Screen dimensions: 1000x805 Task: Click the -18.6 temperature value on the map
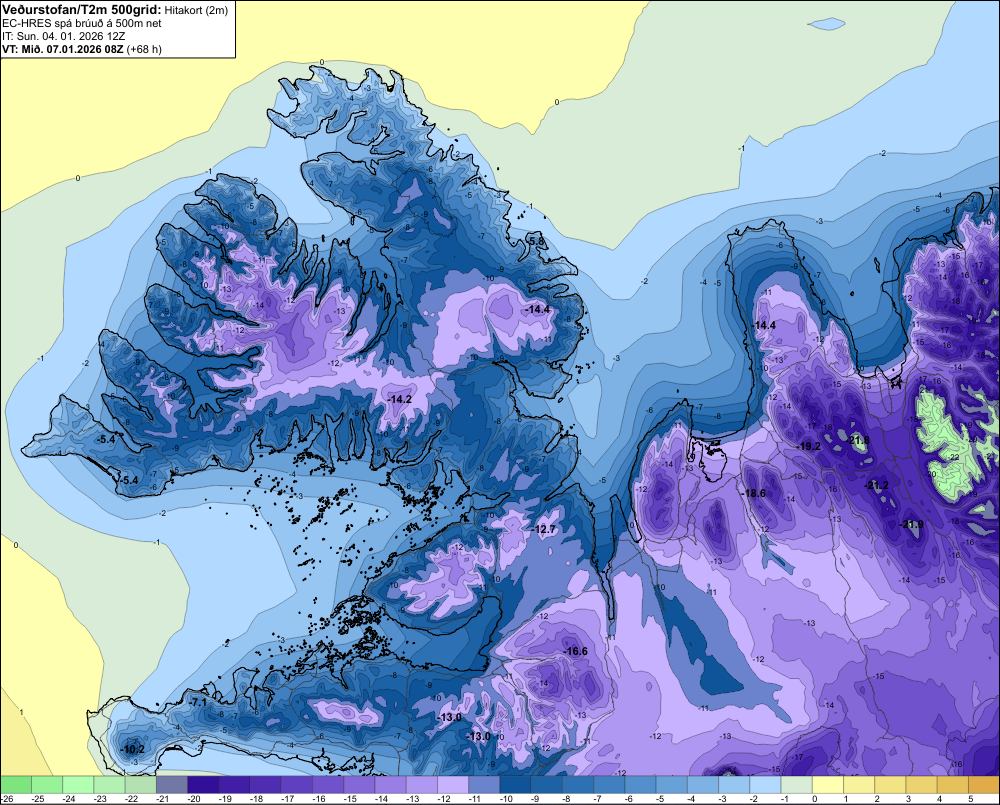pyautogui.click(x=754, y=493)
